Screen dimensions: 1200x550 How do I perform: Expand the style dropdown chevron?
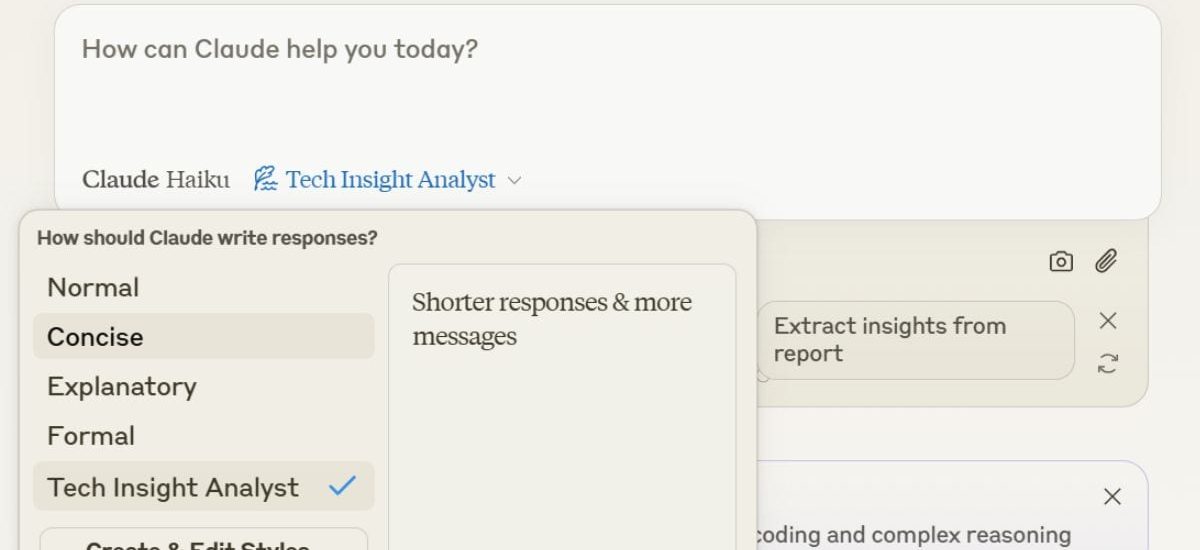[x=514, y=181]
